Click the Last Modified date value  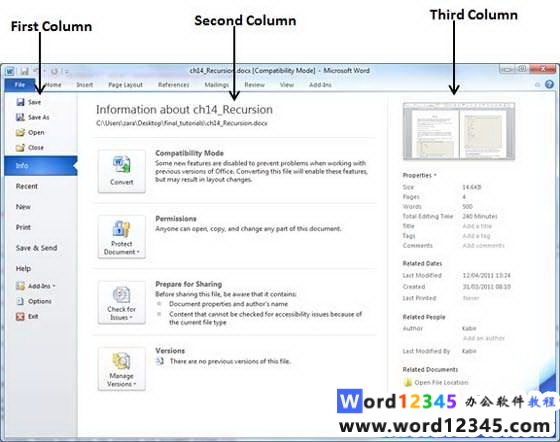(486, 275)
